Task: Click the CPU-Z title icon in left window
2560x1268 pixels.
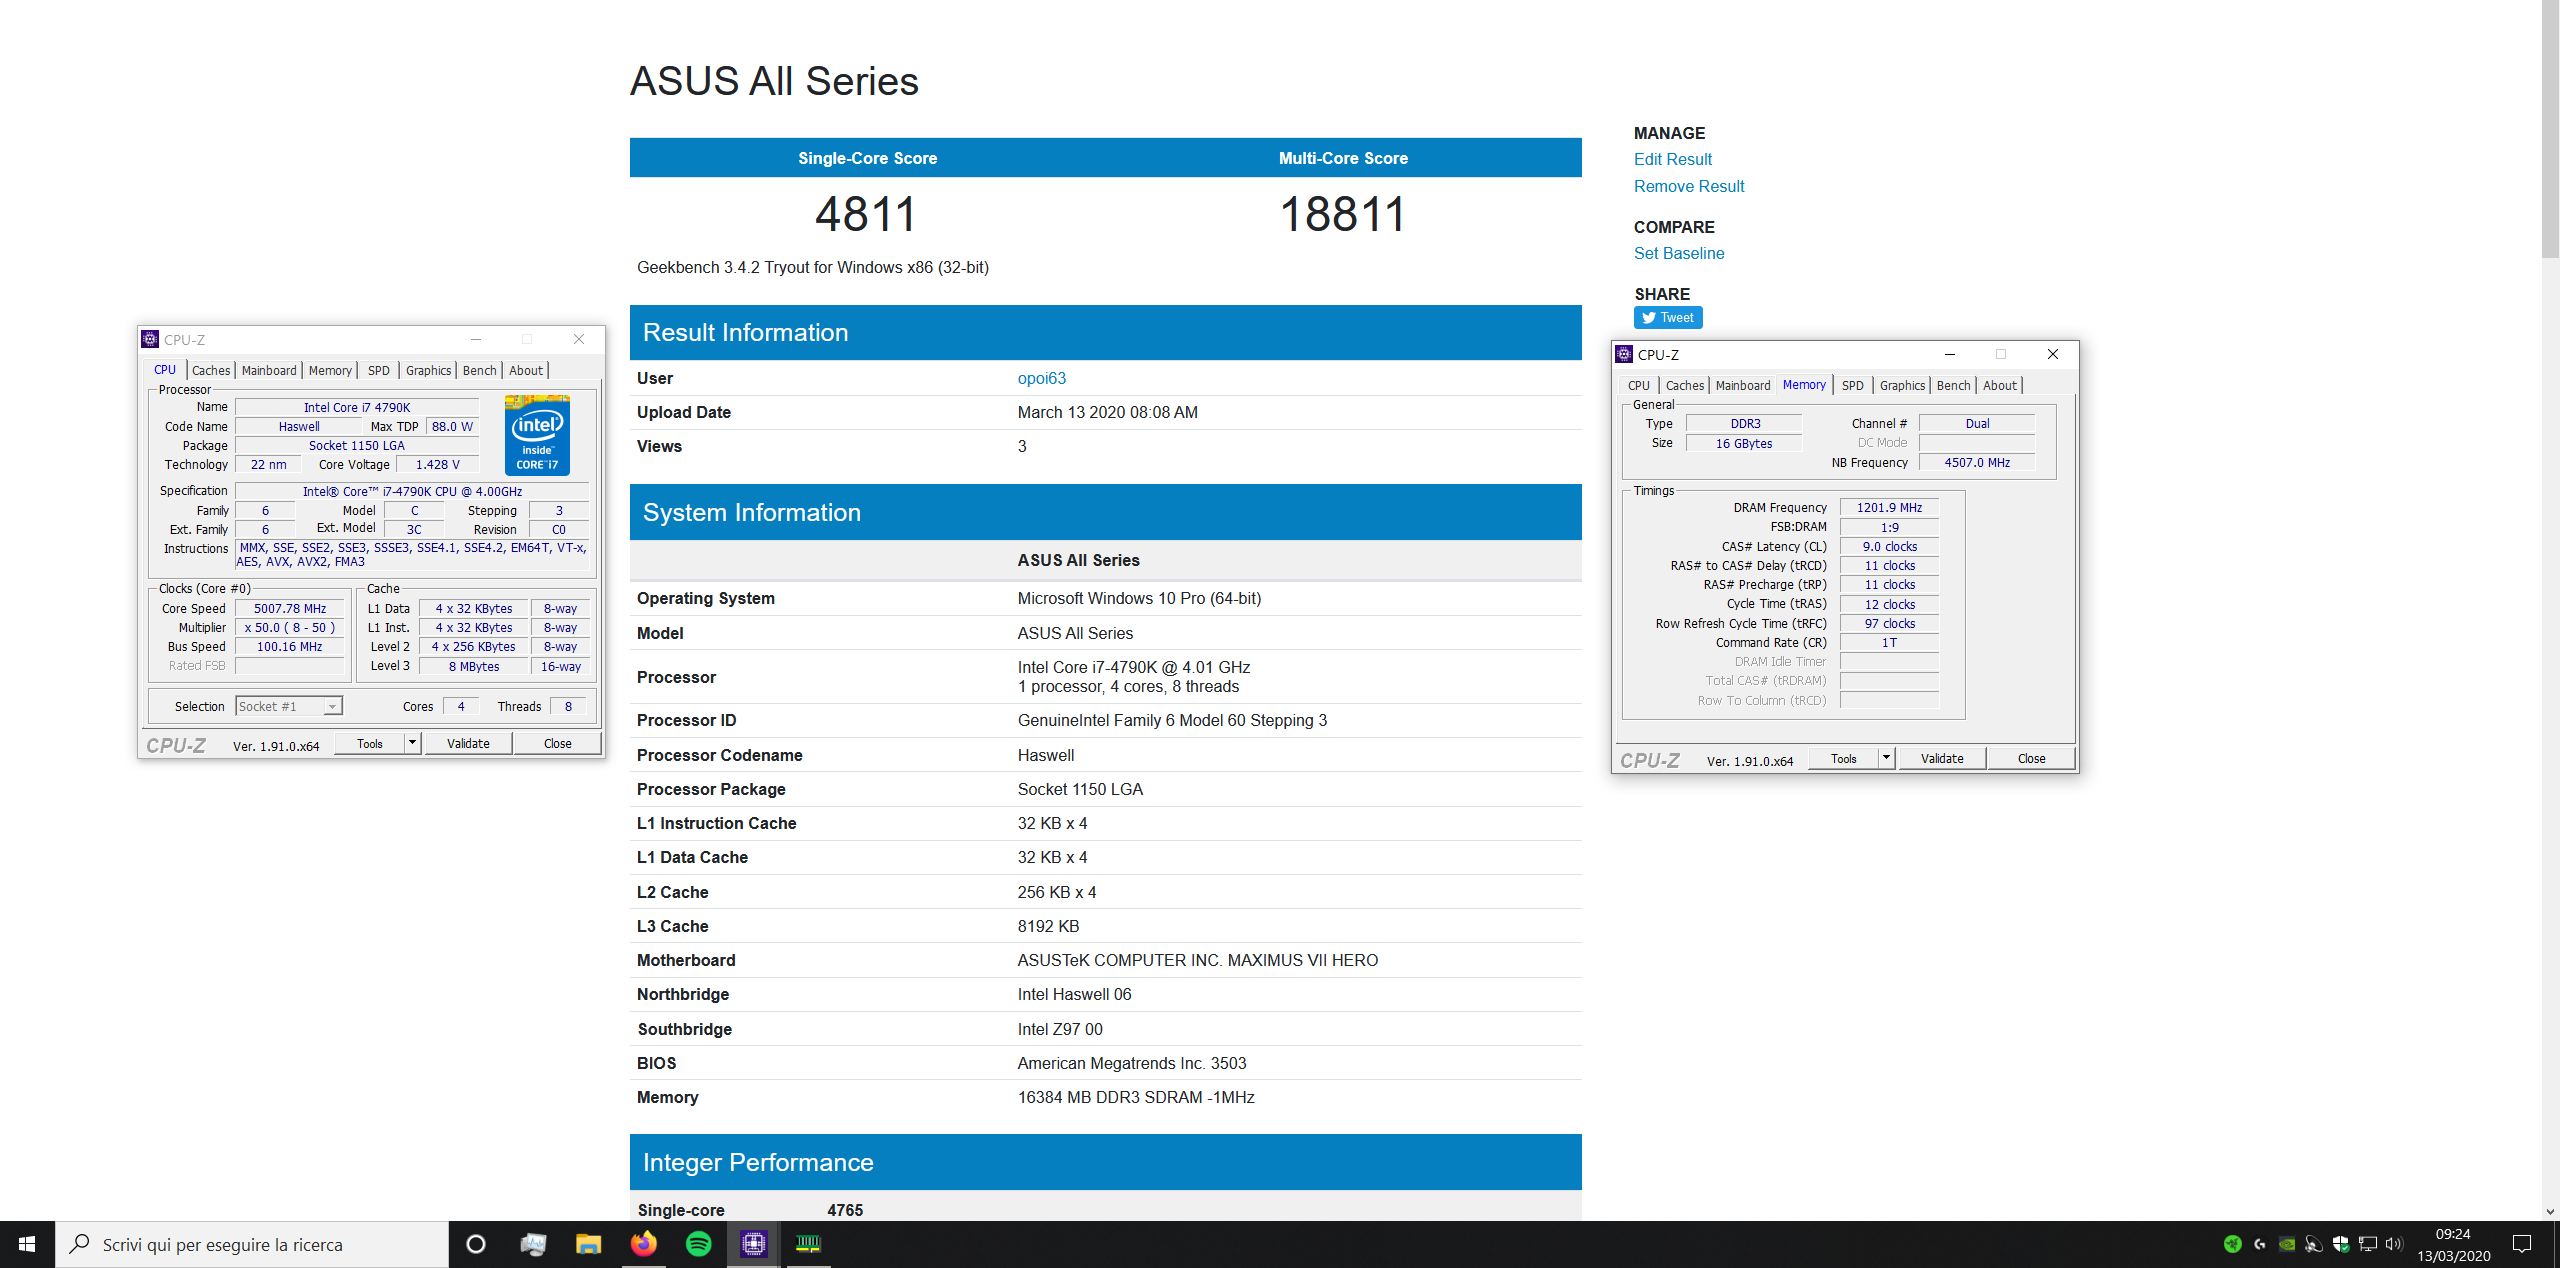Action: 150,339
